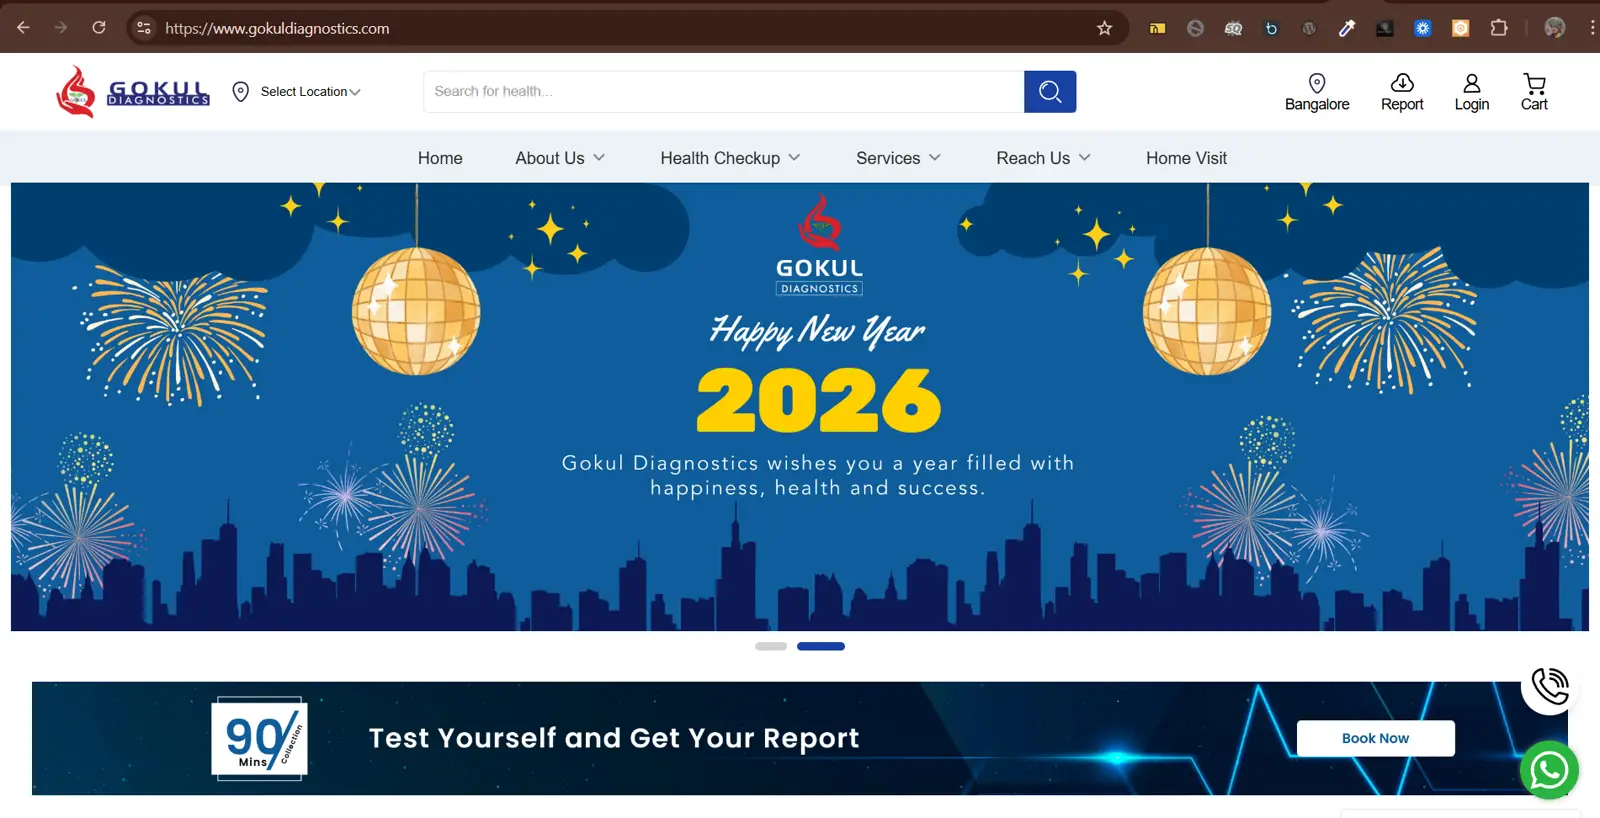The width and height of the screenshot is (1600, 818).
Task: Switch to the first carousel slide indicator
Action: pyautogui.click(x=771, y=646)
